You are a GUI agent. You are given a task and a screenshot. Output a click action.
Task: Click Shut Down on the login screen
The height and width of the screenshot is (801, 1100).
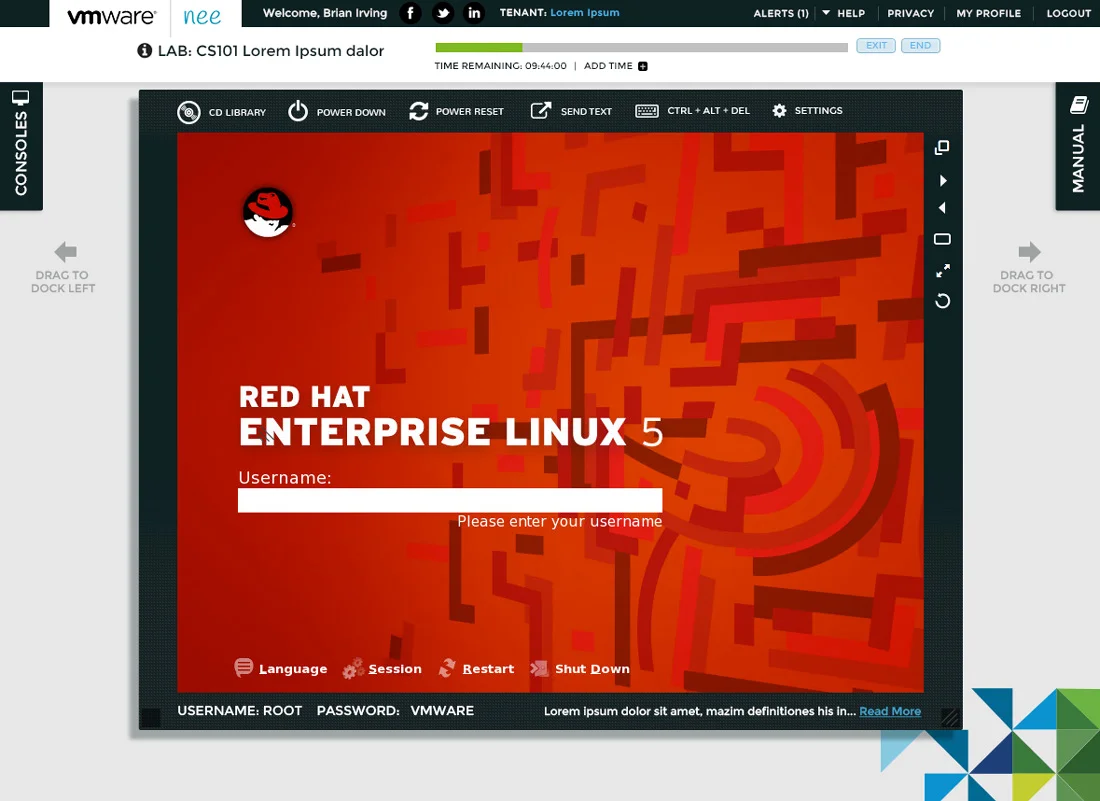click(580, 668)
